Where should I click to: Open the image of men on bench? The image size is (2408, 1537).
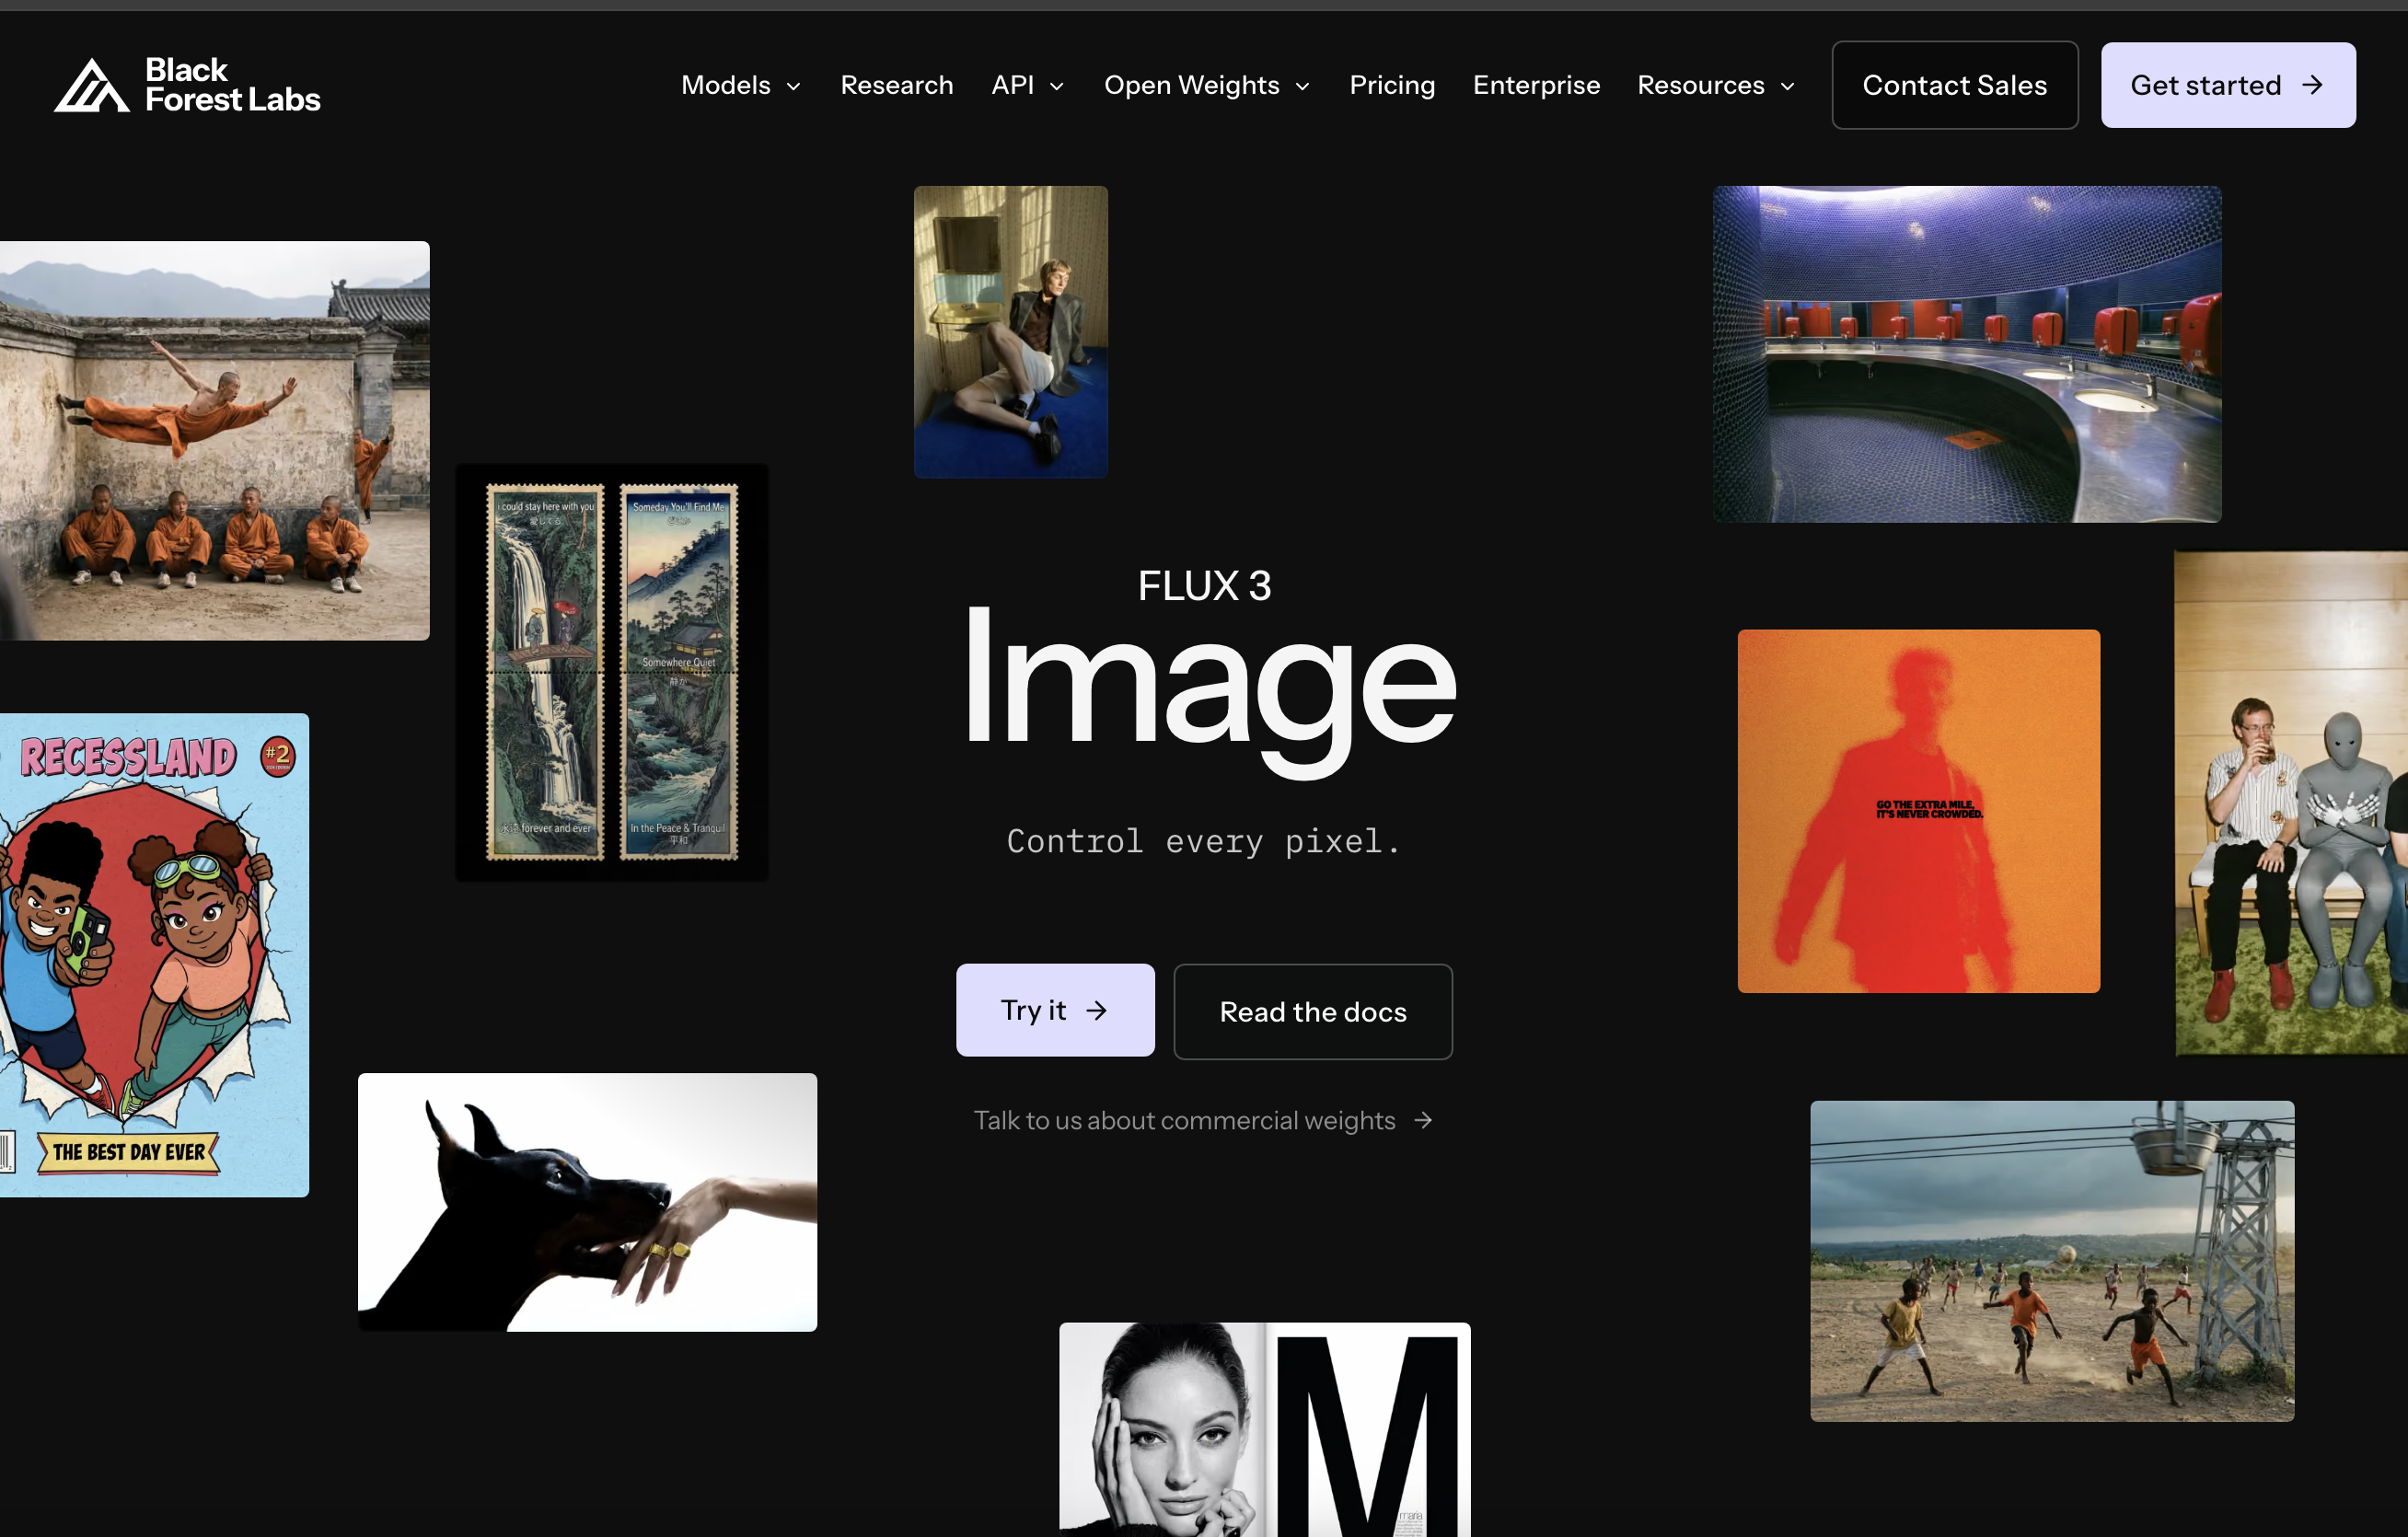(x=2291, y=803)
